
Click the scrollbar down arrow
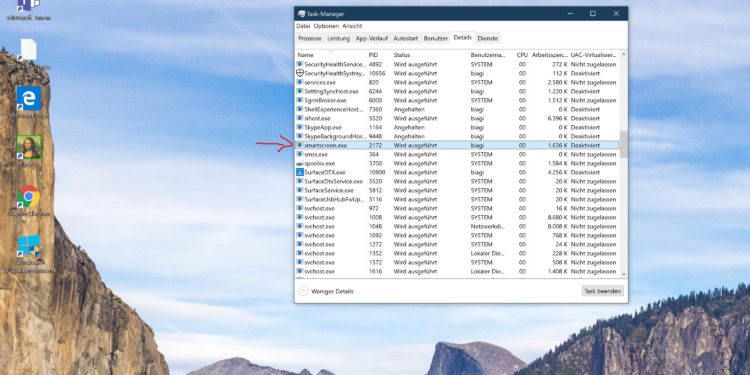pyautogui.click(x=623, y=274)
